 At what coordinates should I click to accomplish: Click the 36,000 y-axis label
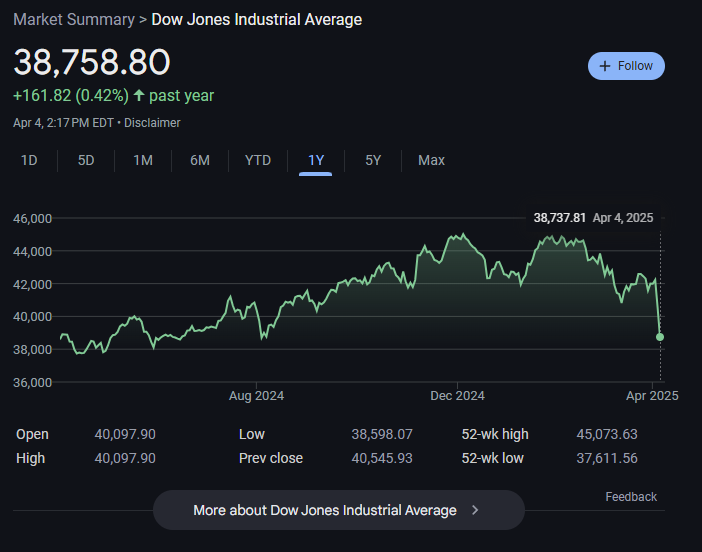pyautogui.click(x=33, y=382)
